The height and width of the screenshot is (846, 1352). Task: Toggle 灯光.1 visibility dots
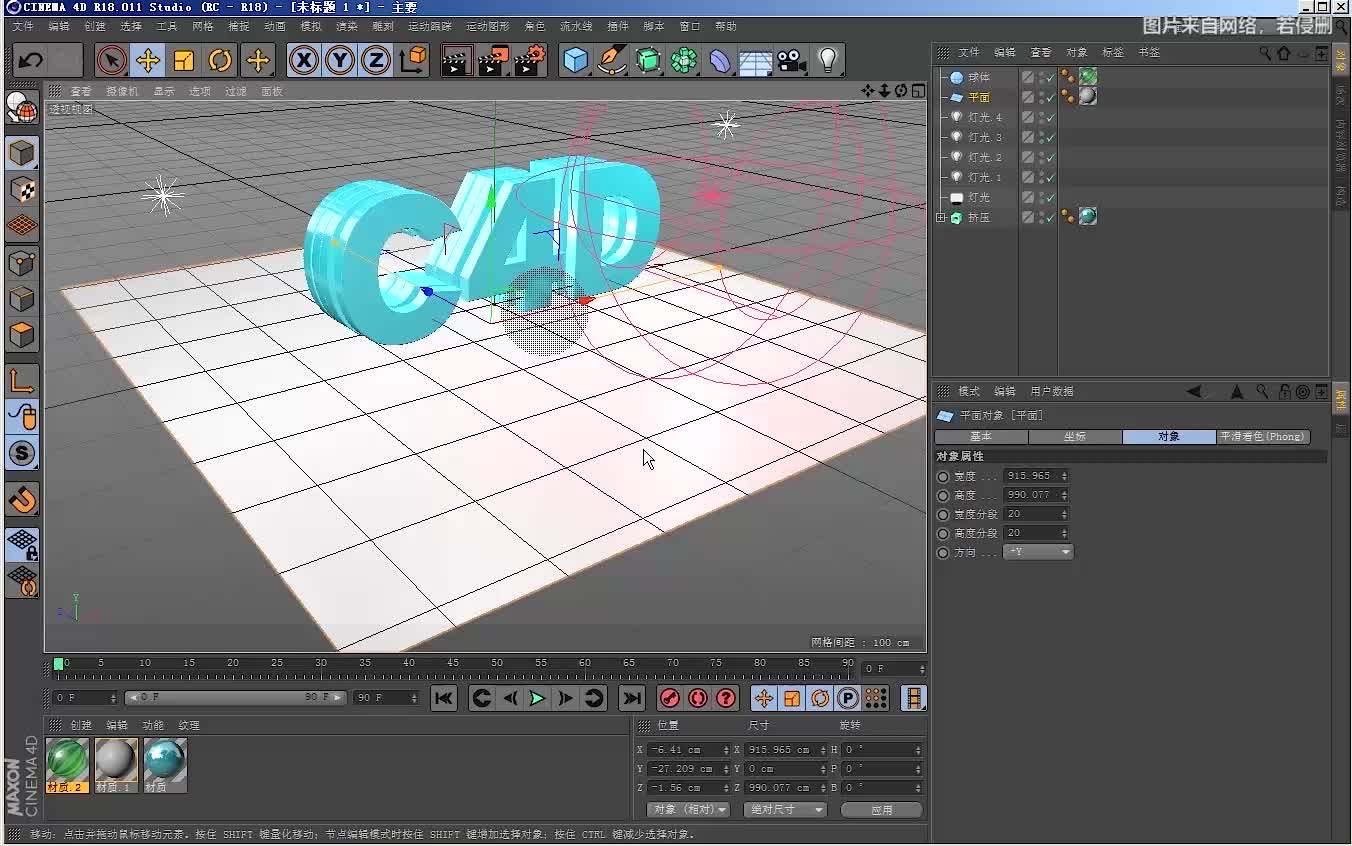[x=1040, y=177]
